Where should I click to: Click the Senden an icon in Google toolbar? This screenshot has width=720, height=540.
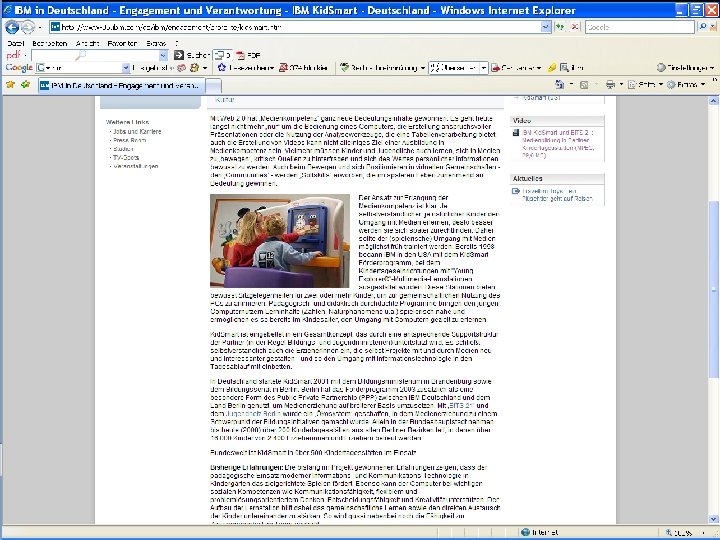(x=495, y=68)
